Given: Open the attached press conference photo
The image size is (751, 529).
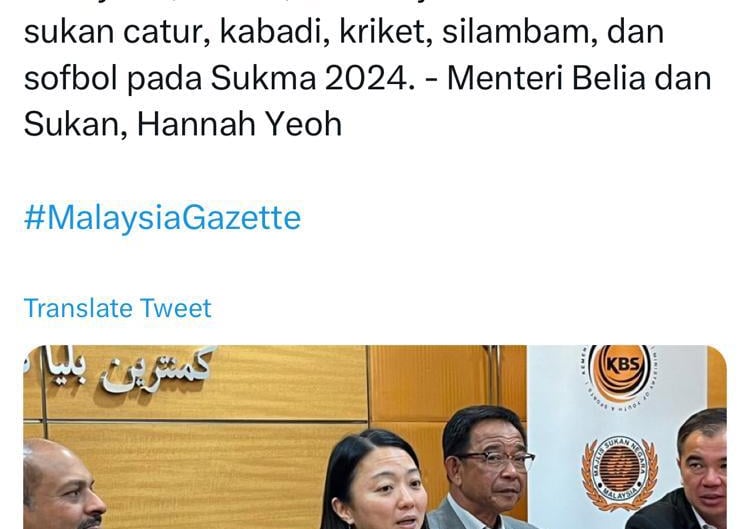Looking at the screenshot, I should point(375,437).
